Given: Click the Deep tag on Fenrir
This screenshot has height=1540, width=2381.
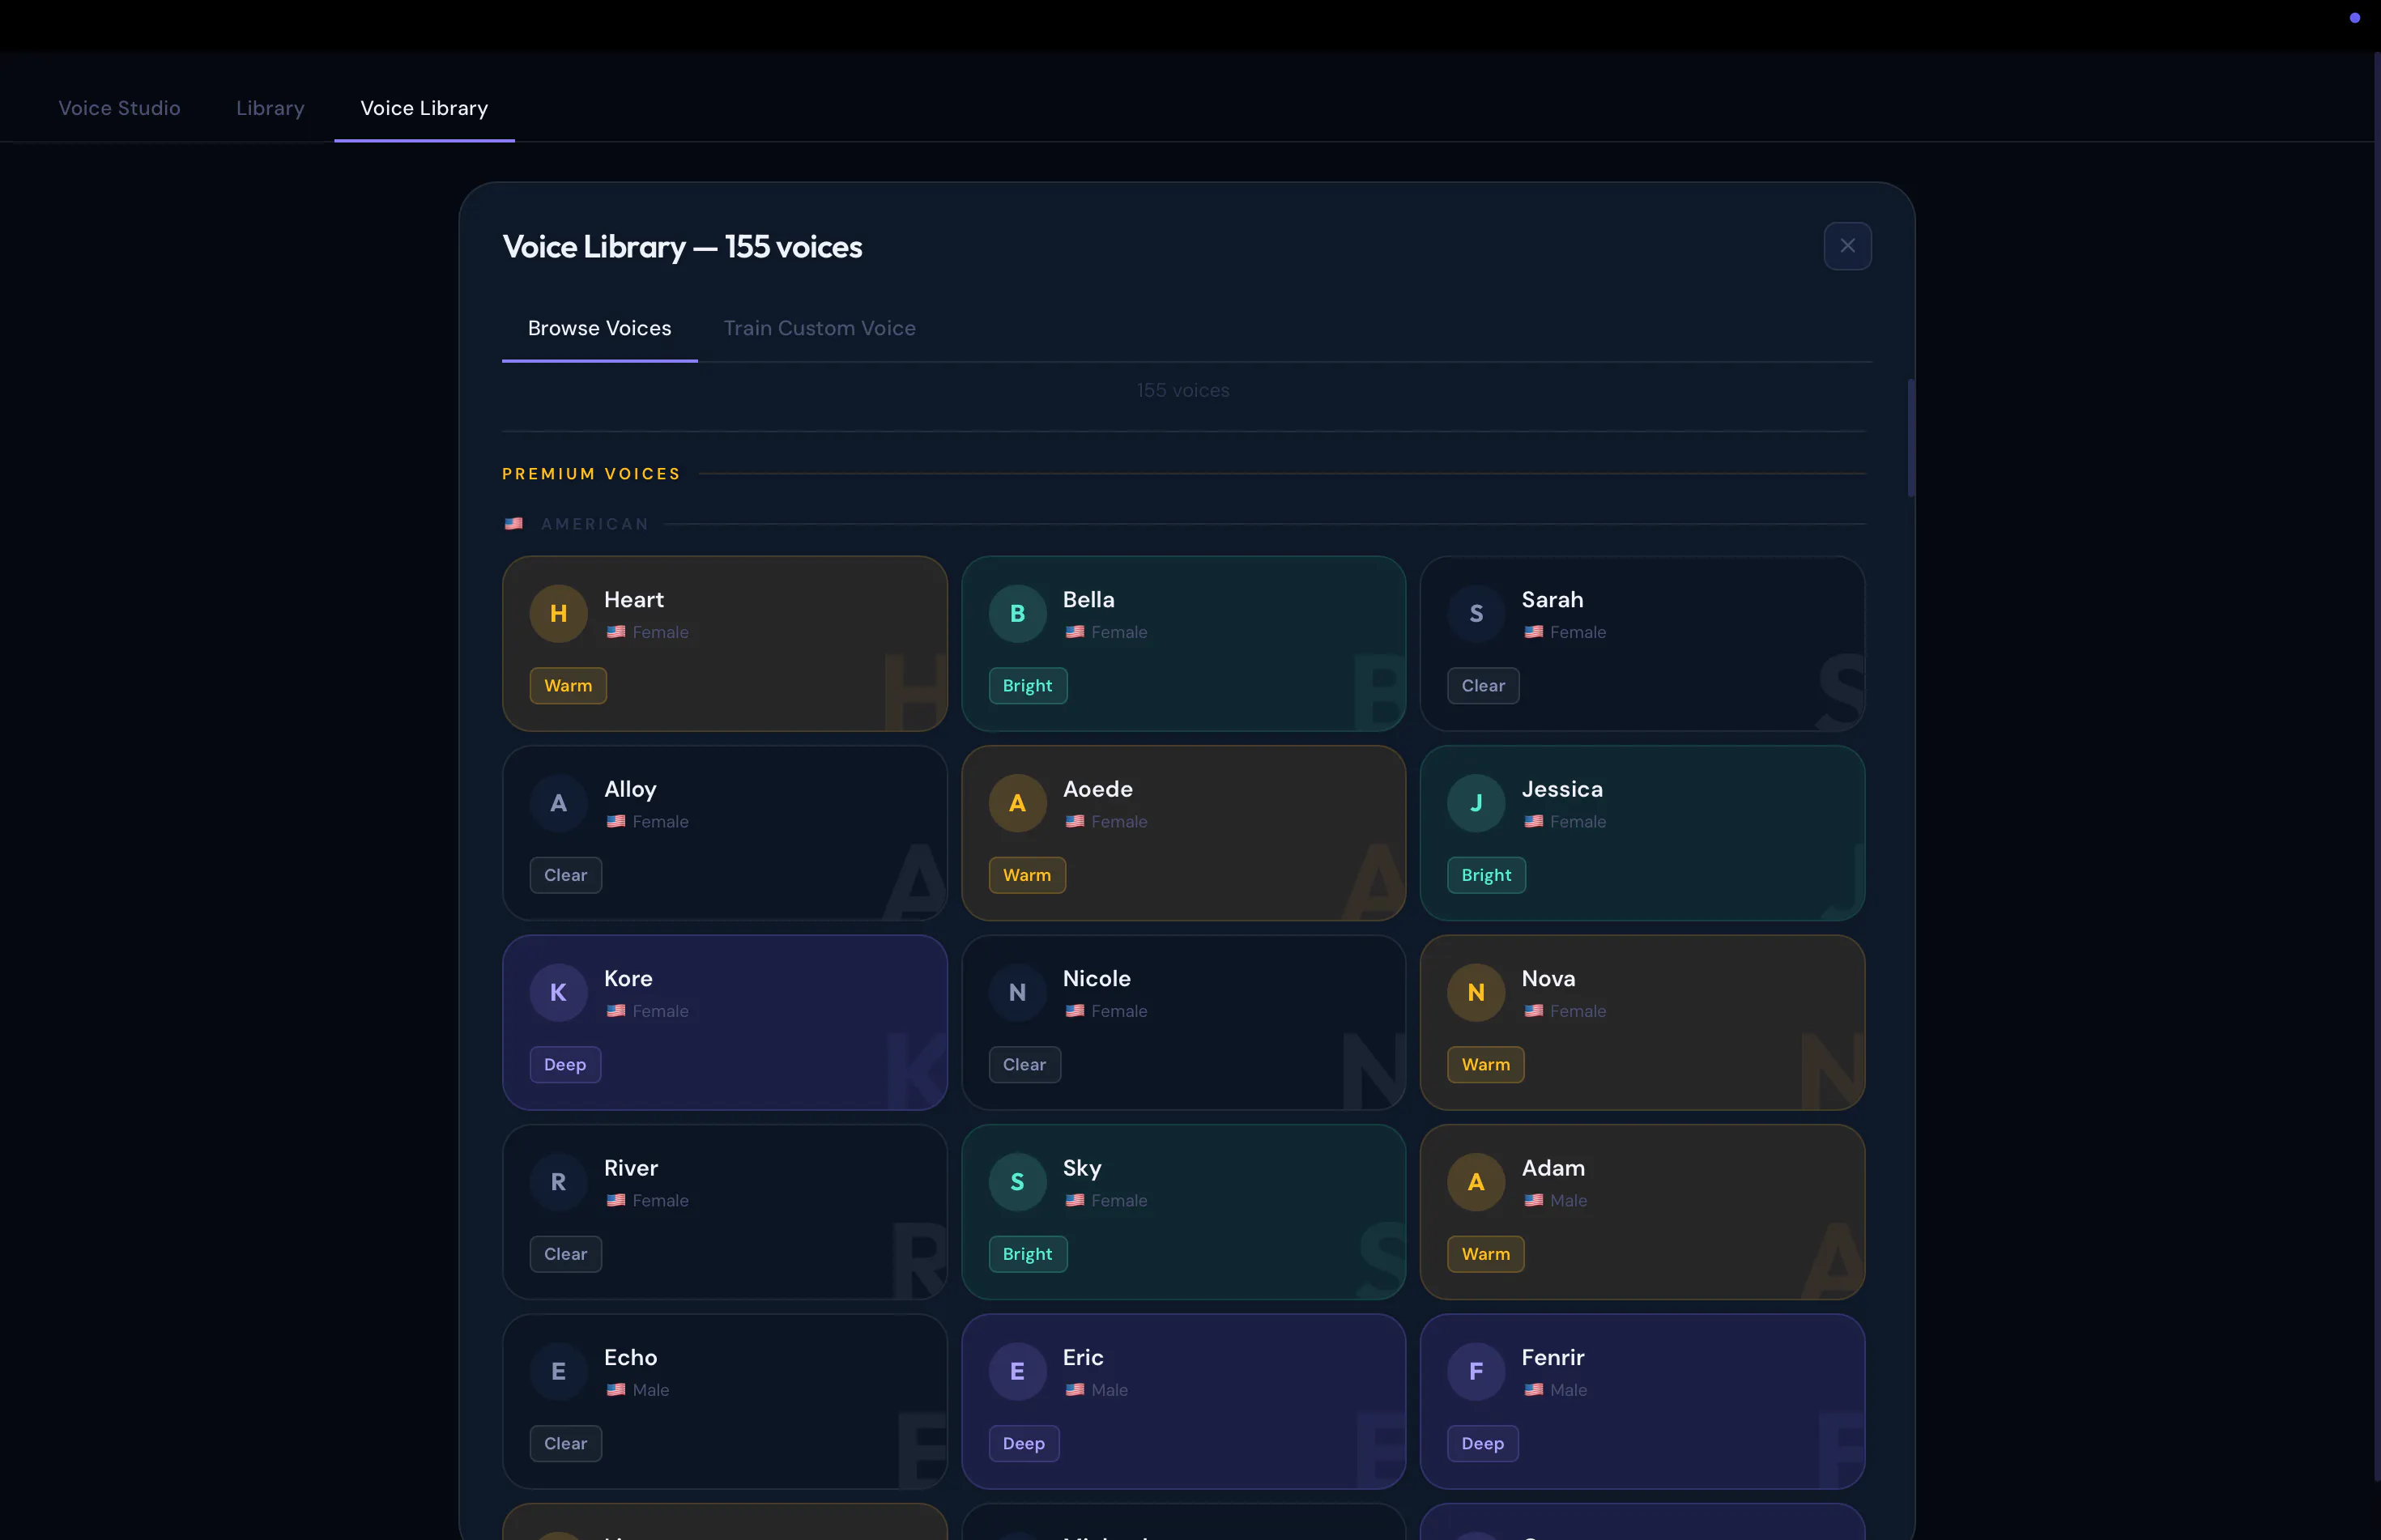Looking at the screenshot, I should pos(1482,1444).
